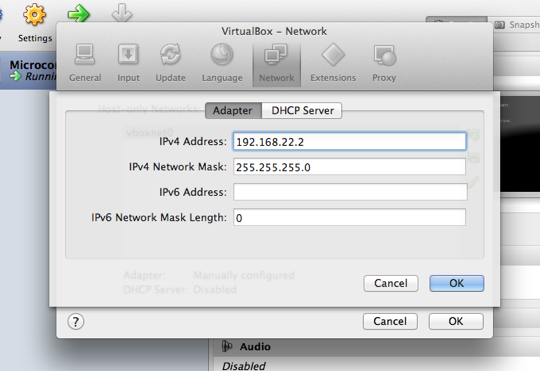
Task: Click the Audio section icon in Manager window
Action: click(x=227, y=346)
